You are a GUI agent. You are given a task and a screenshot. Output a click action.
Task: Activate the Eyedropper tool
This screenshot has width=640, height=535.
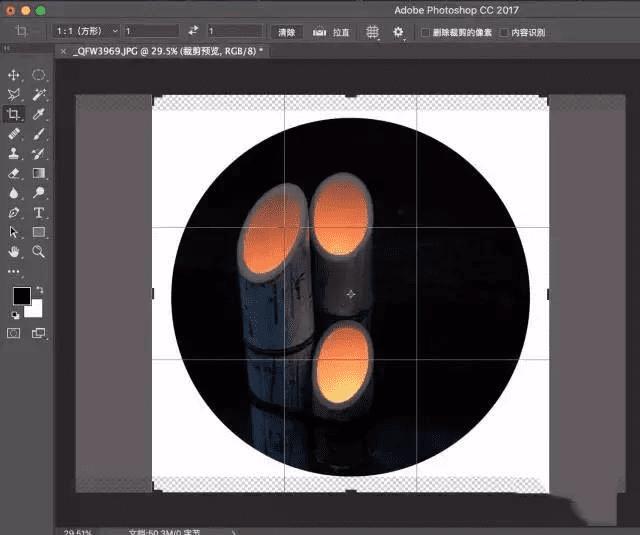pos(39,115)
